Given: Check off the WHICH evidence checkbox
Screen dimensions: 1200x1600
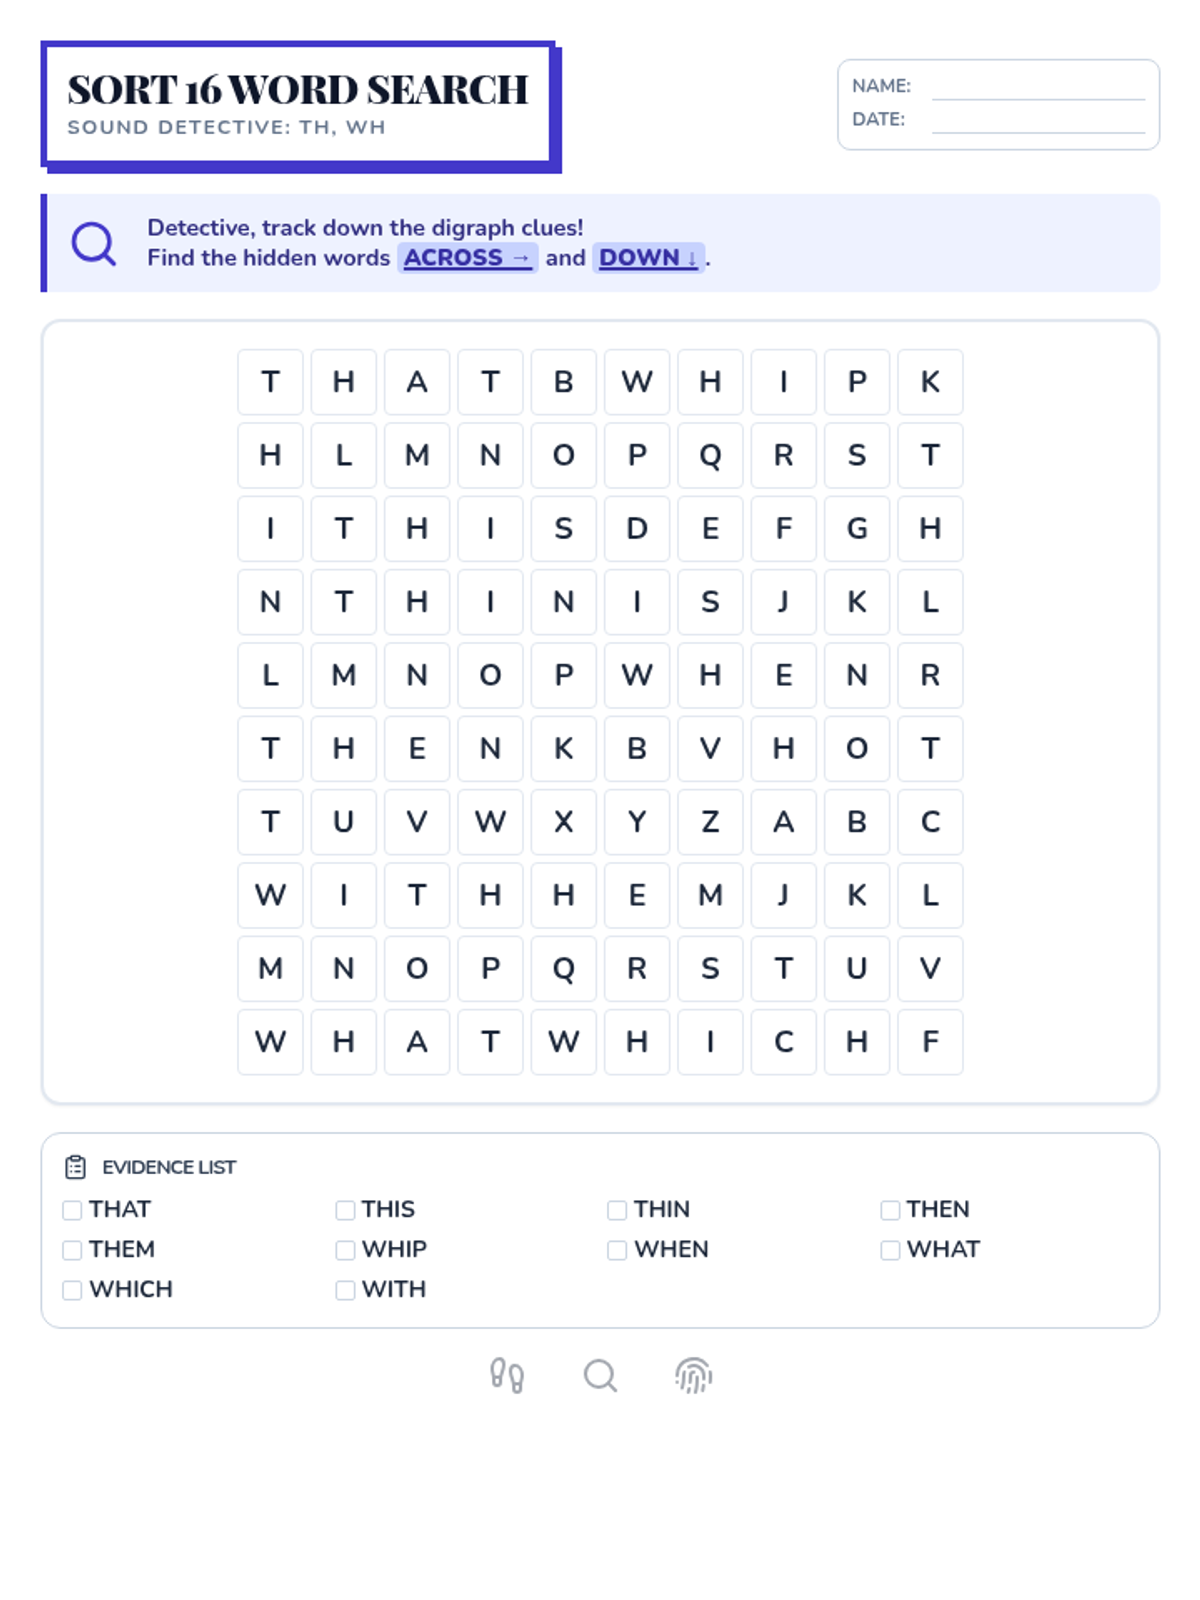Looking at the screenshot, I should (72, 1290).
